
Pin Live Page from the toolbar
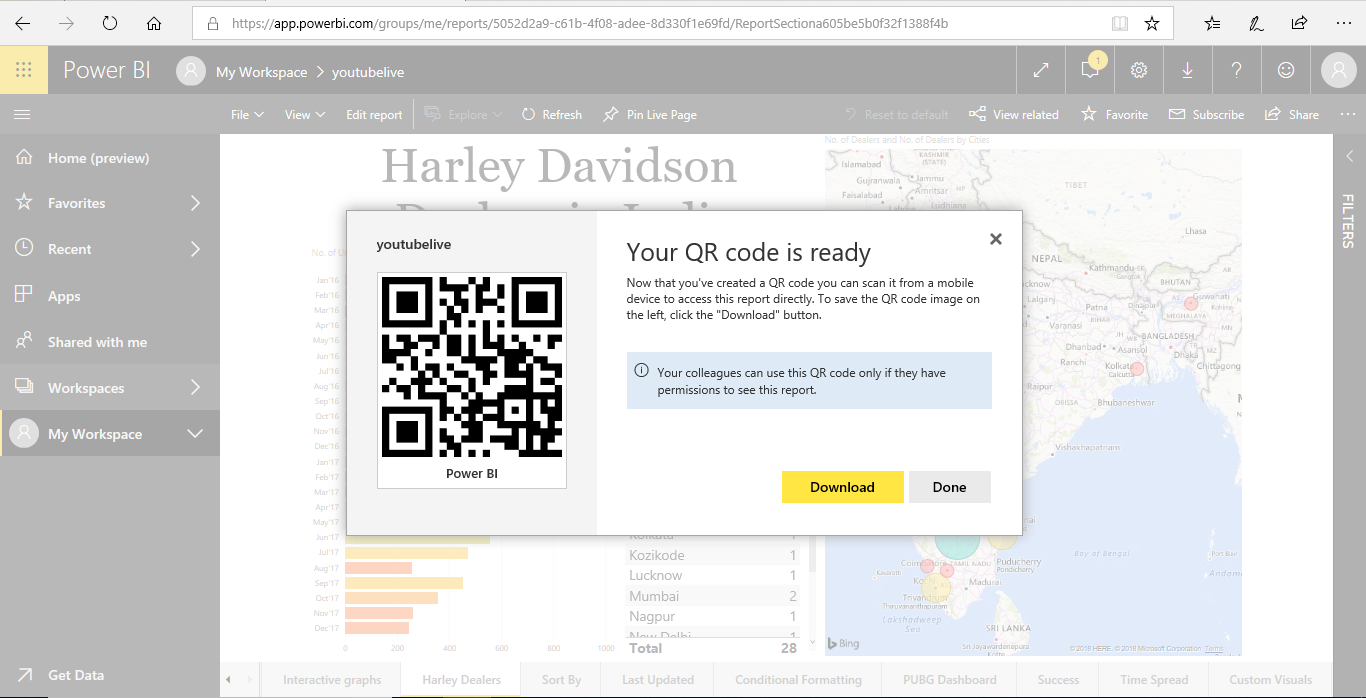click(x=650, y=115)
